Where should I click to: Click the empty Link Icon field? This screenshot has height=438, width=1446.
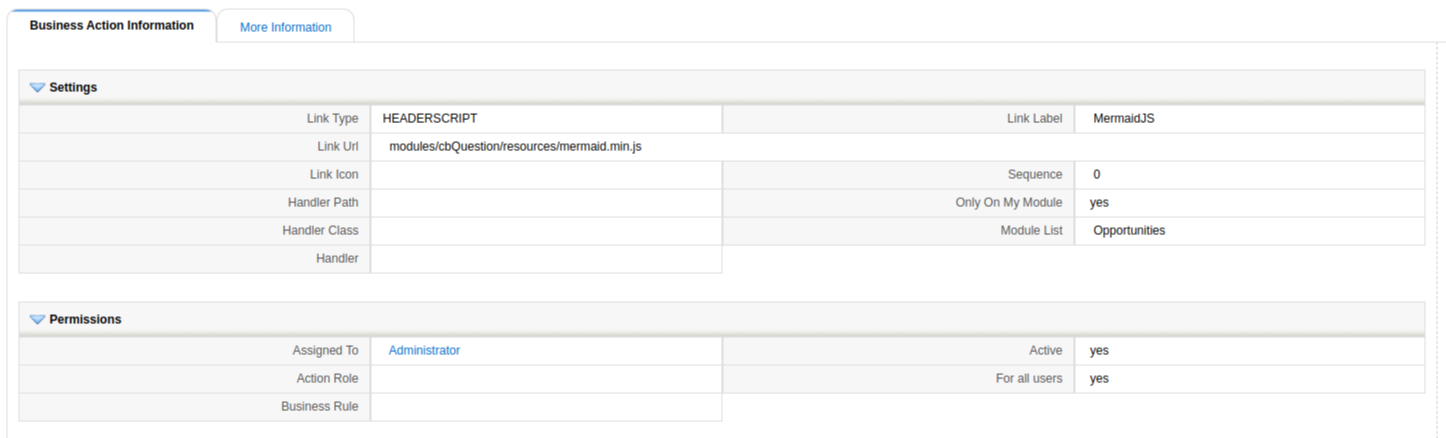coord(545,175)
